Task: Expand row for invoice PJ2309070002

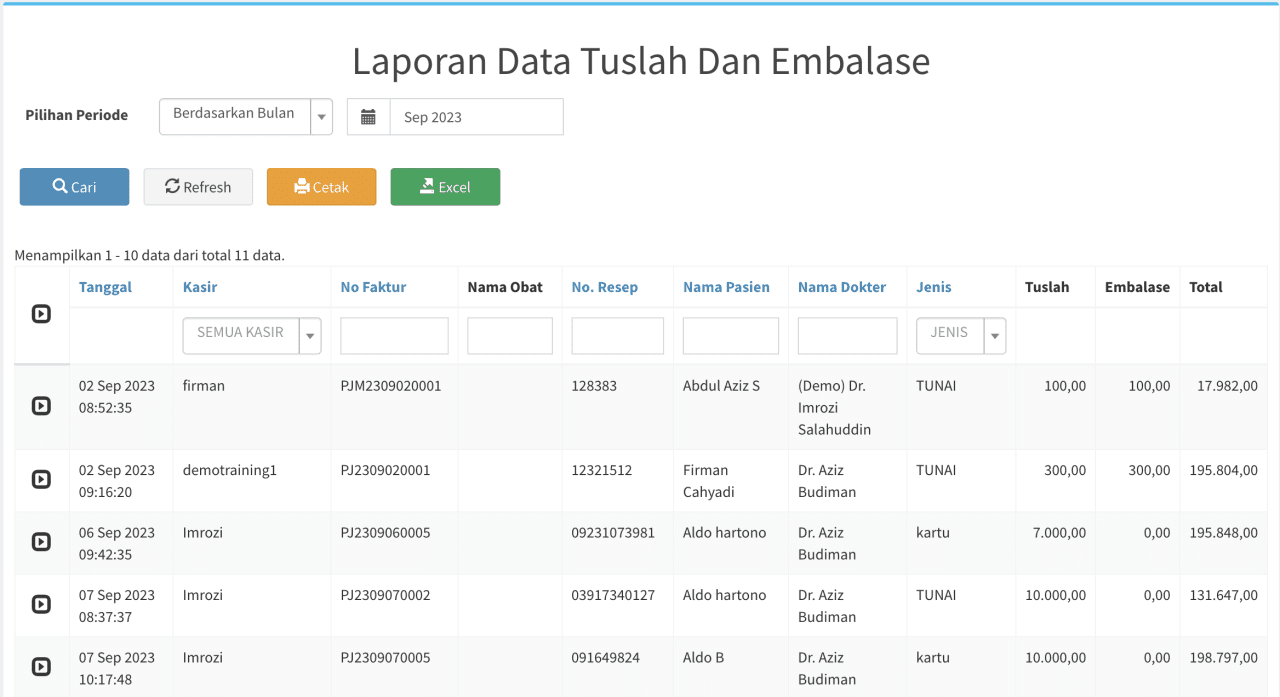Action: [41, 605]
